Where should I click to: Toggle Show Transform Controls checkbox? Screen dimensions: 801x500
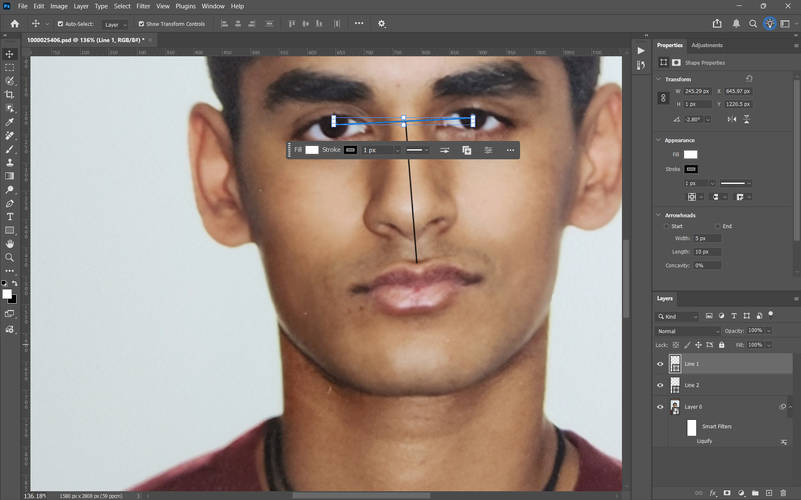(x=141, y=23)
